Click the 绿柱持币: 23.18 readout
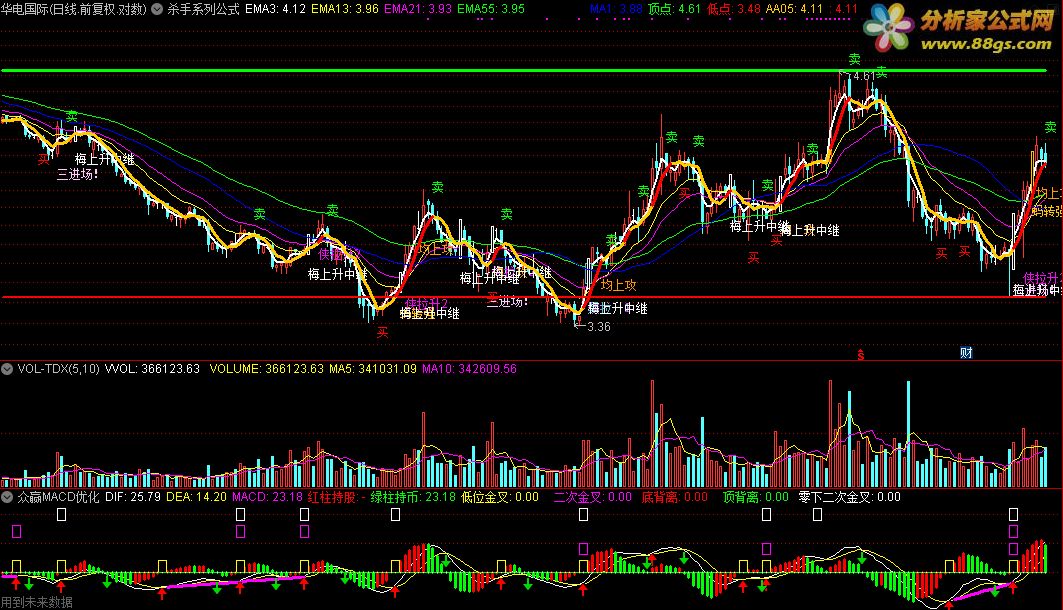The height and width of the screenshot is (610, 1063). (x=413, y=497)
